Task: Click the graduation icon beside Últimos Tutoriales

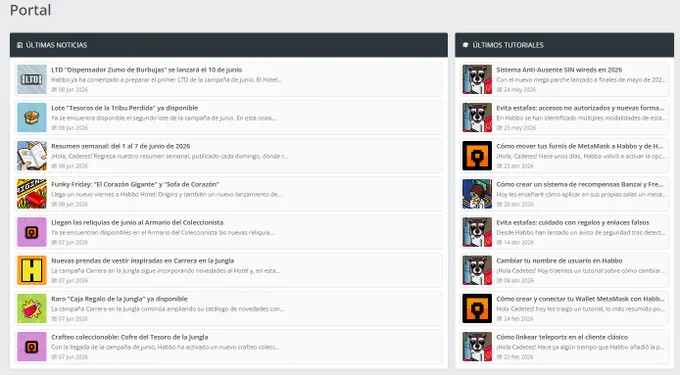Action: pos(466,45)
